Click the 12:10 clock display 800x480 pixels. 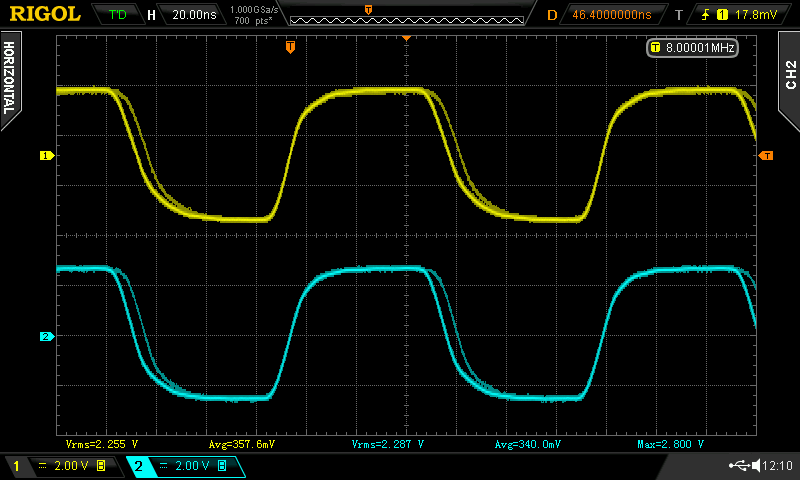[778, 465]
